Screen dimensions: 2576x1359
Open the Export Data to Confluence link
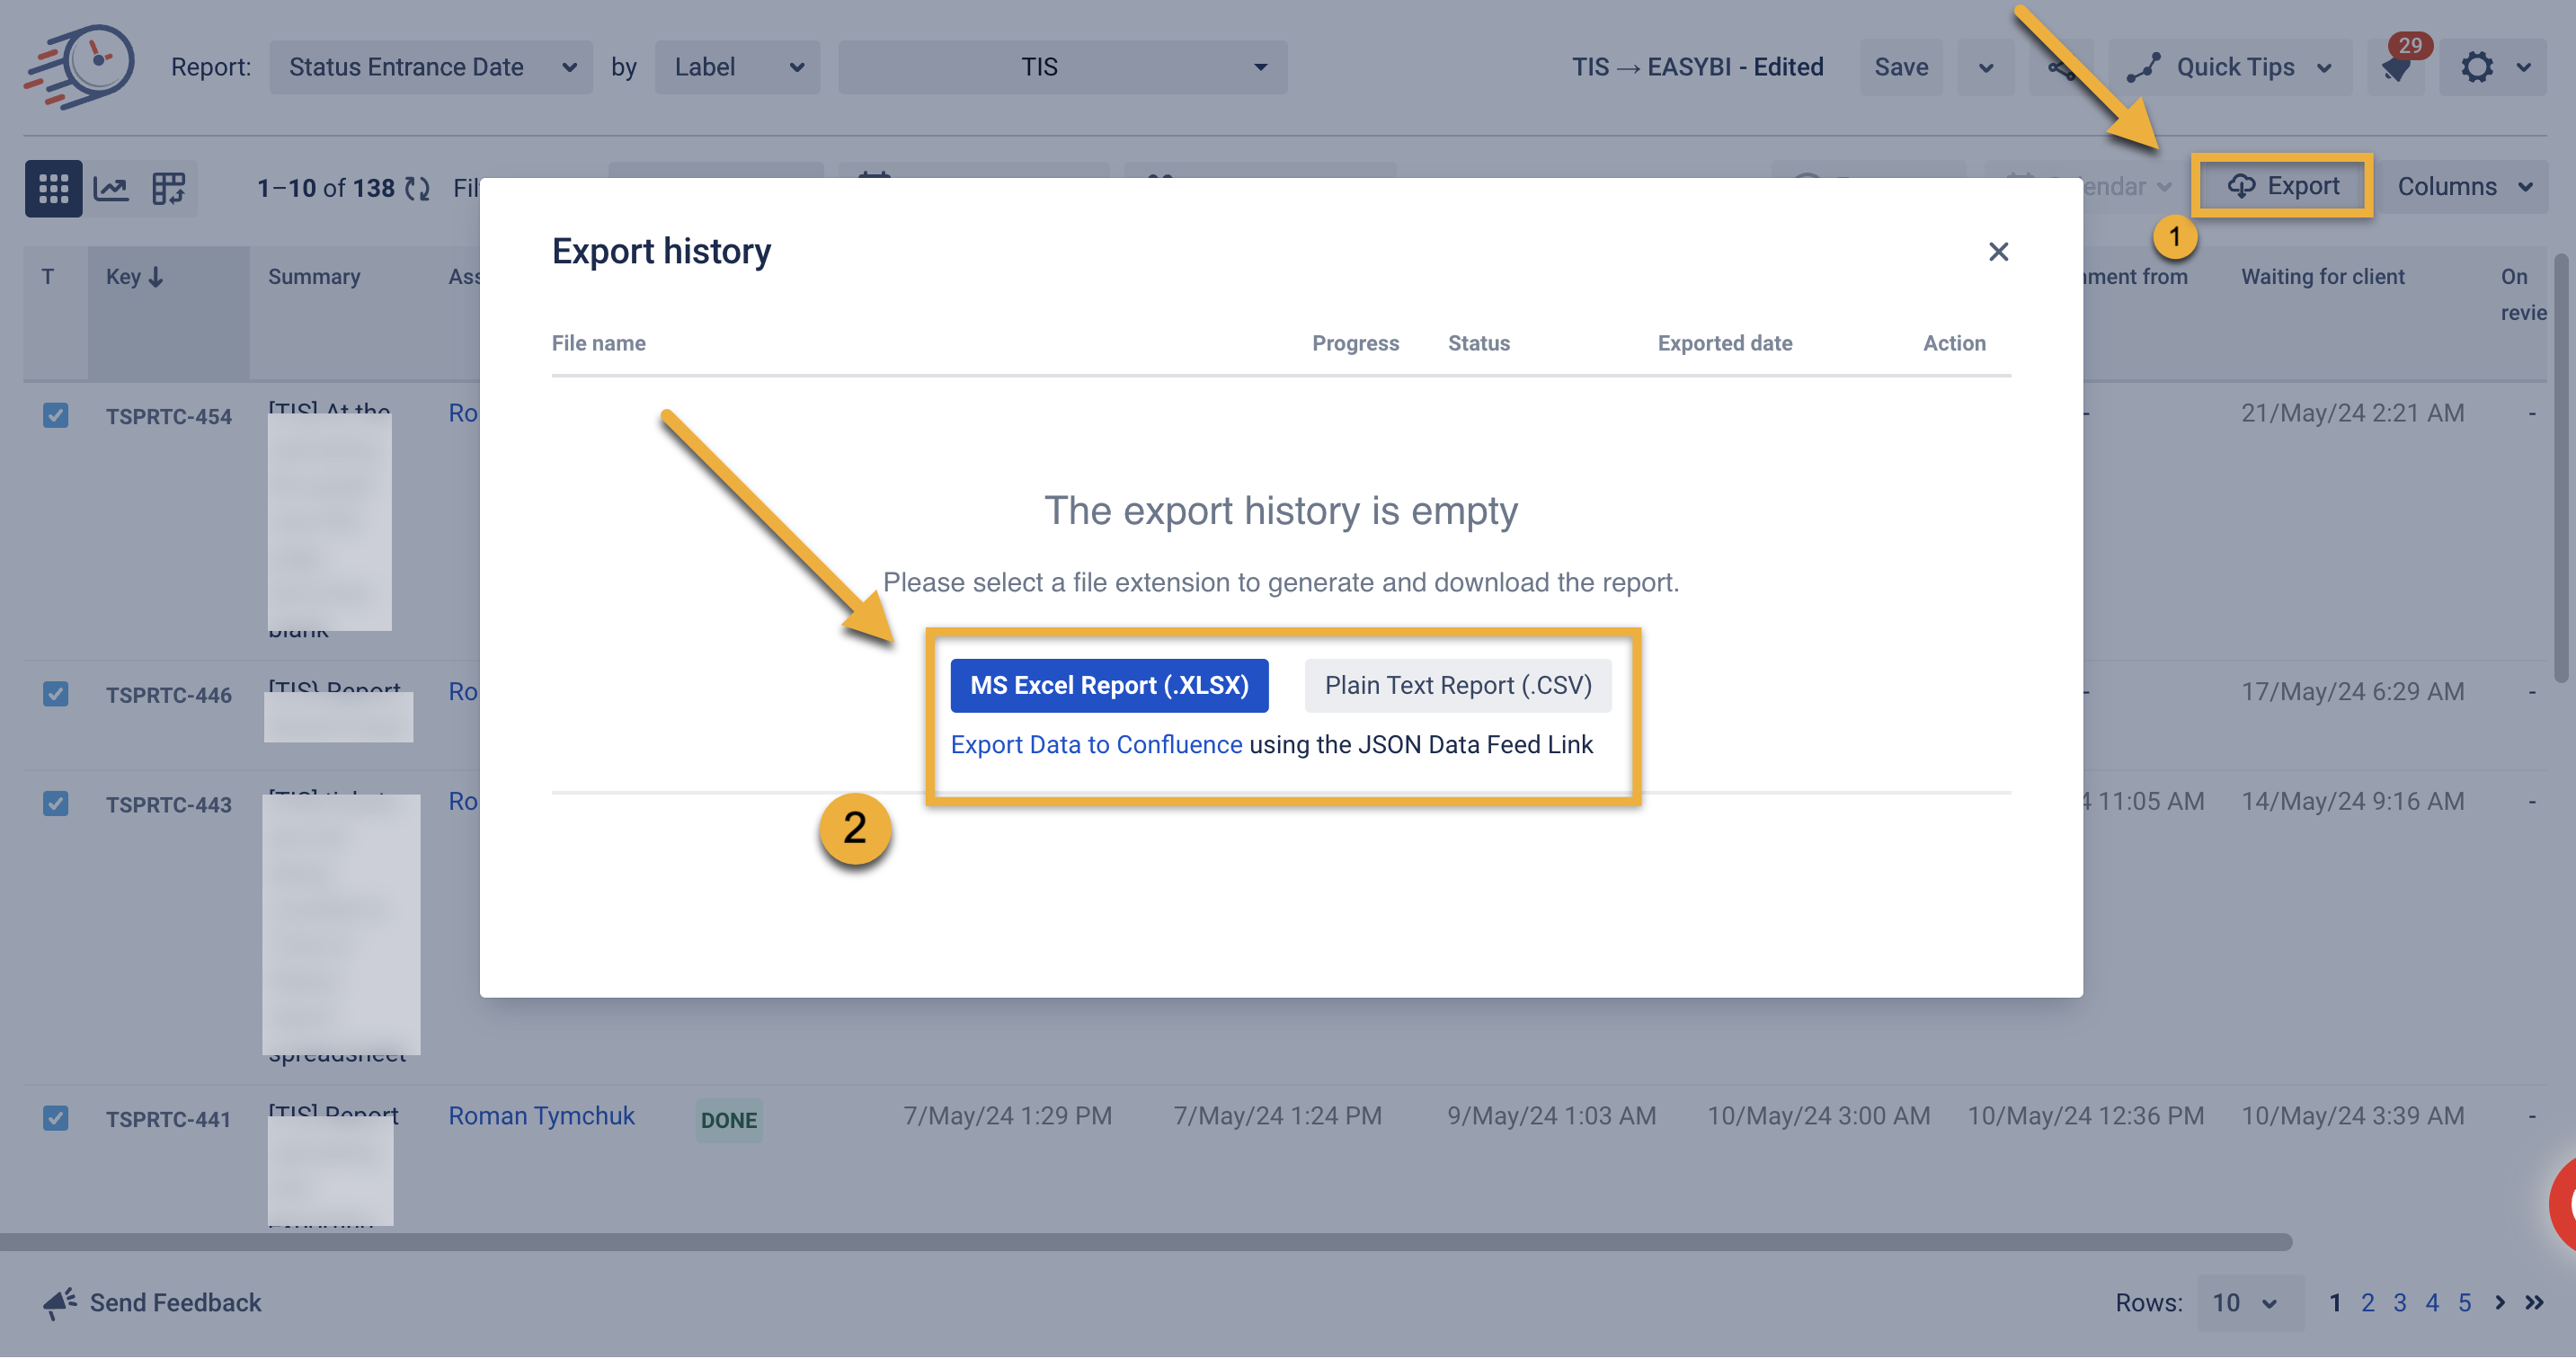click(1096, 745)
